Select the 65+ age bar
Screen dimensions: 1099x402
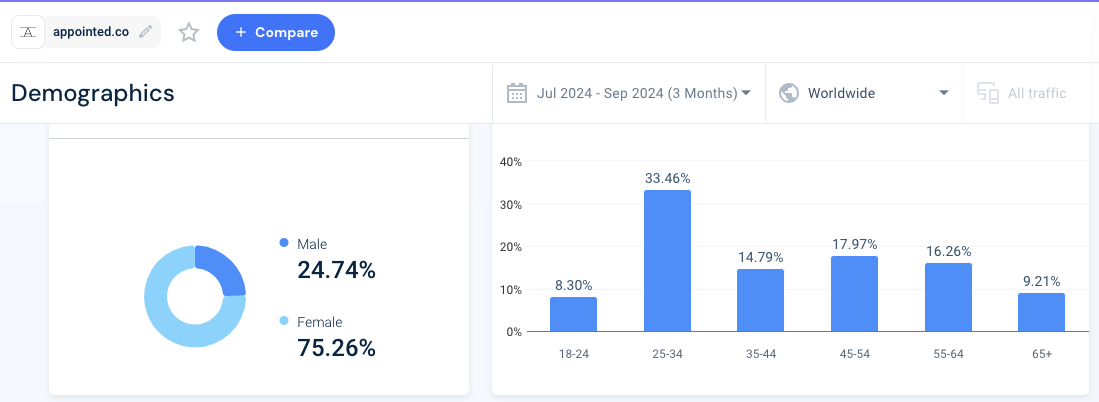tap(1041, 312)
